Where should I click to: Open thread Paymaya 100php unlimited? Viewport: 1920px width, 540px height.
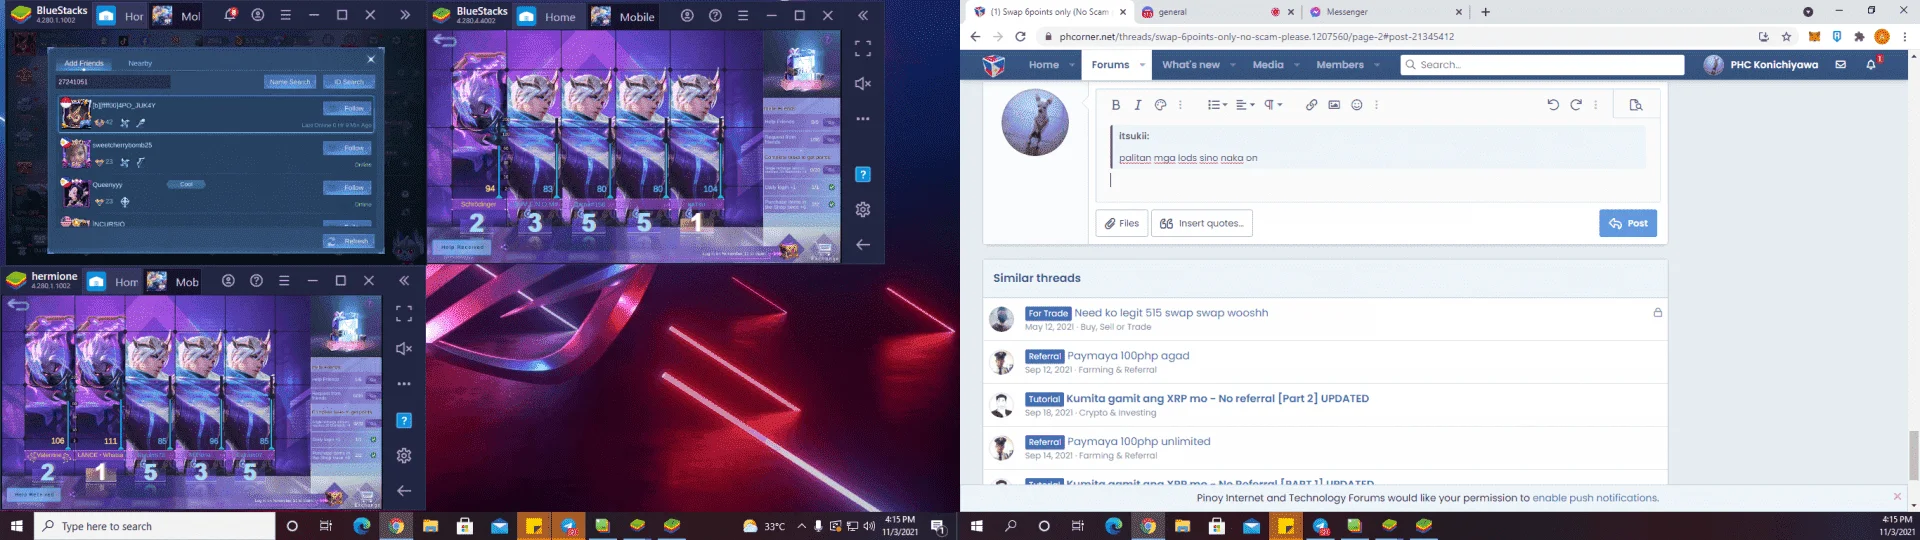click(x=1138, y=442)
